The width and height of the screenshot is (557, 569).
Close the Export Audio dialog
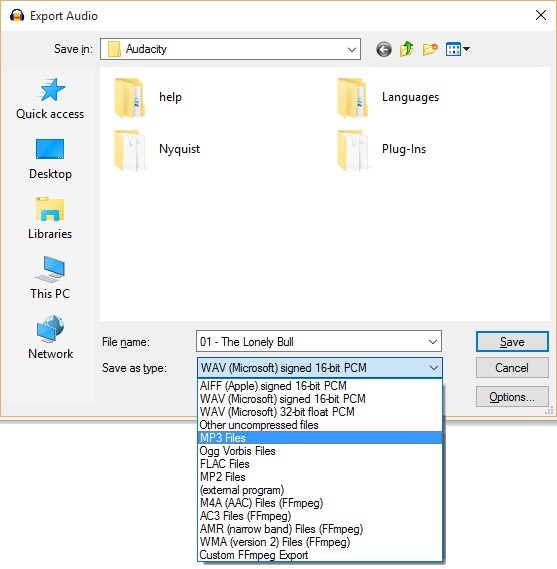click(x=541, y=15)
